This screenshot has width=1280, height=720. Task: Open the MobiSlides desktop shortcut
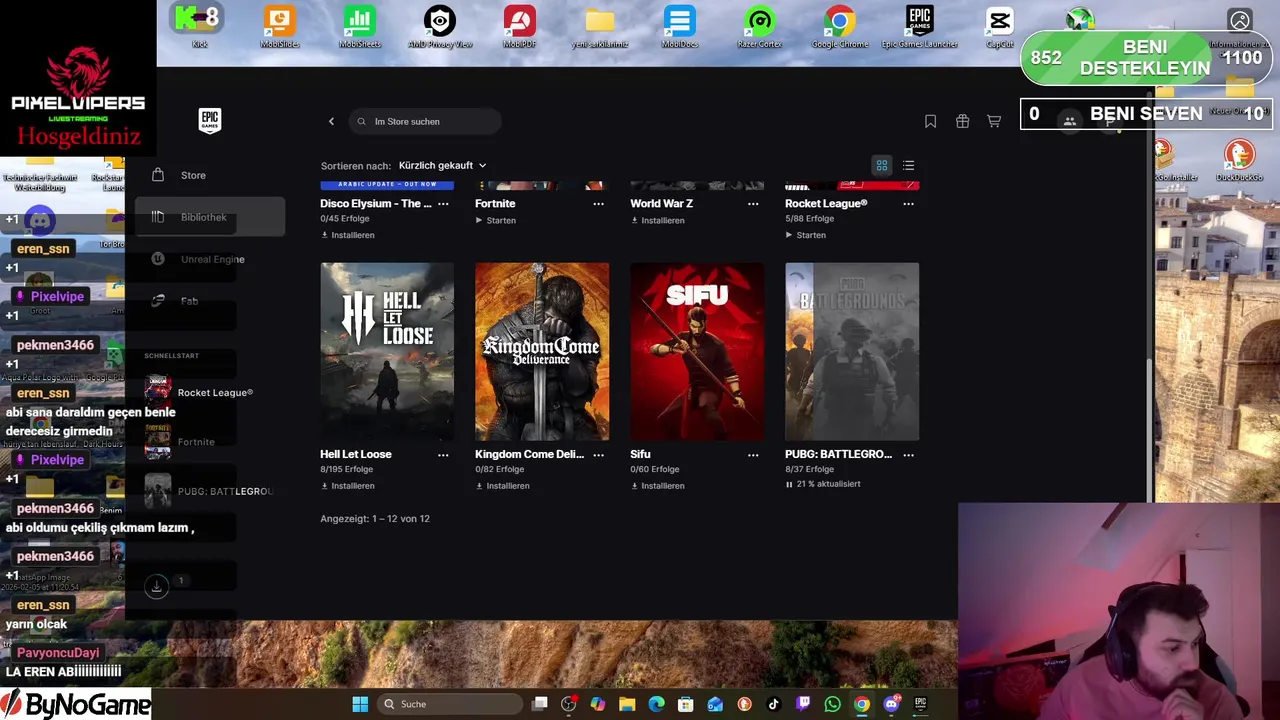click(x=280, y=27)
